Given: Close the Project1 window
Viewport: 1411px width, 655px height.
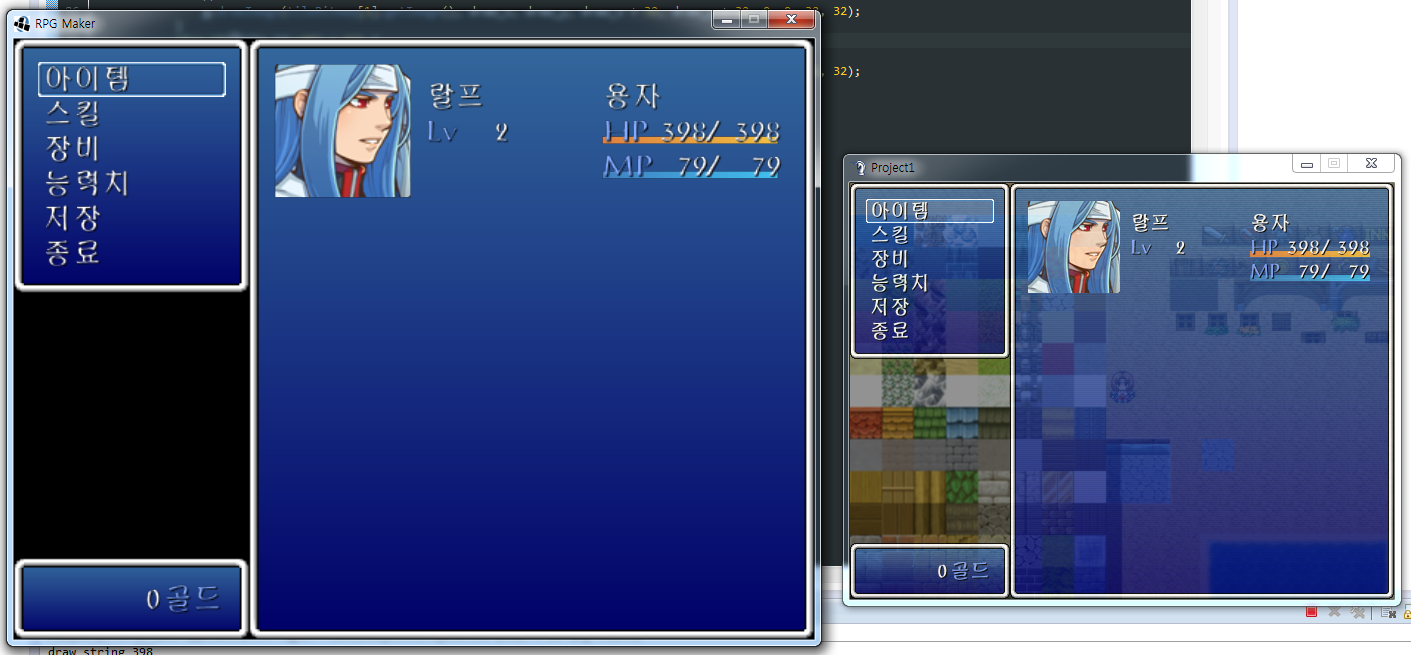Looking at the screenshot, I should point(1372,163).
